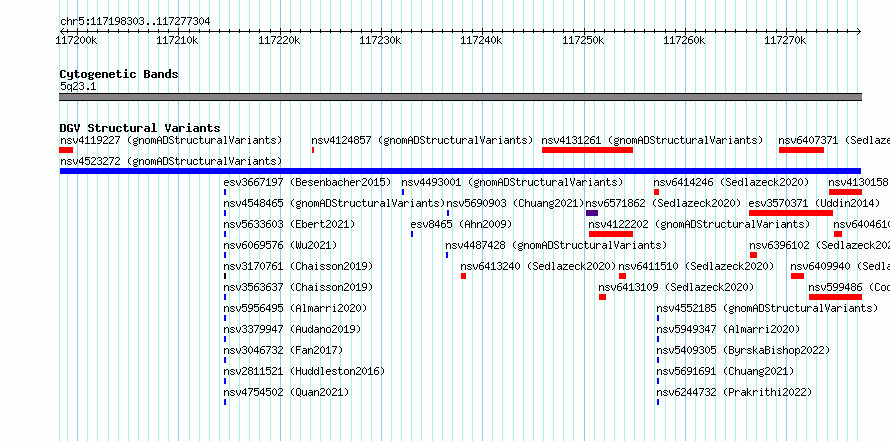890x441 pixels.
Task: Select the red marker under nsv6413240
Action: click(x=463, y=276)
